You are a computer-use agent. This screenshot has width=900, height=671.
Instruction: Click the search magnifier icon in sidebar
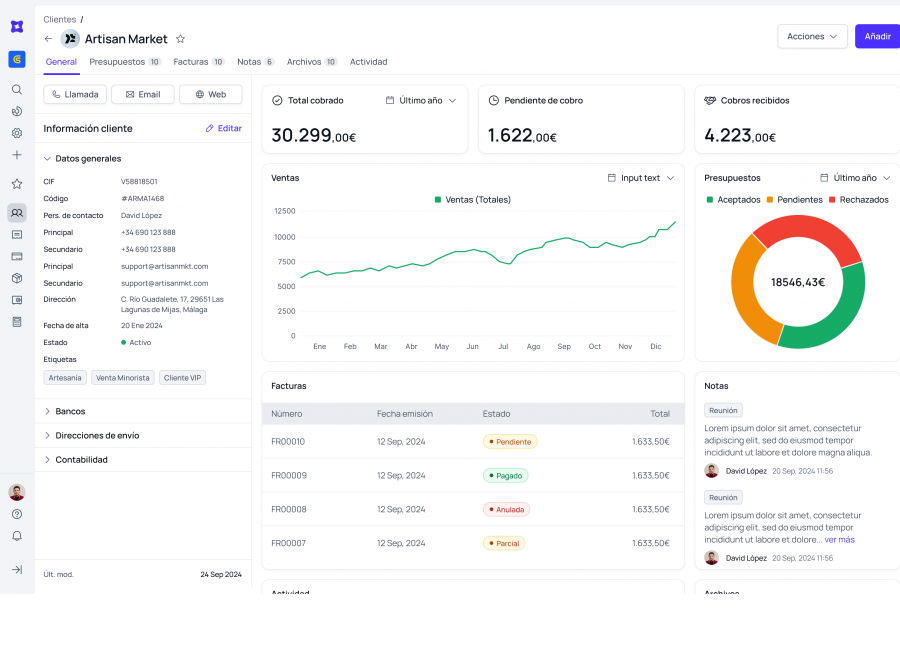(17, 89)
